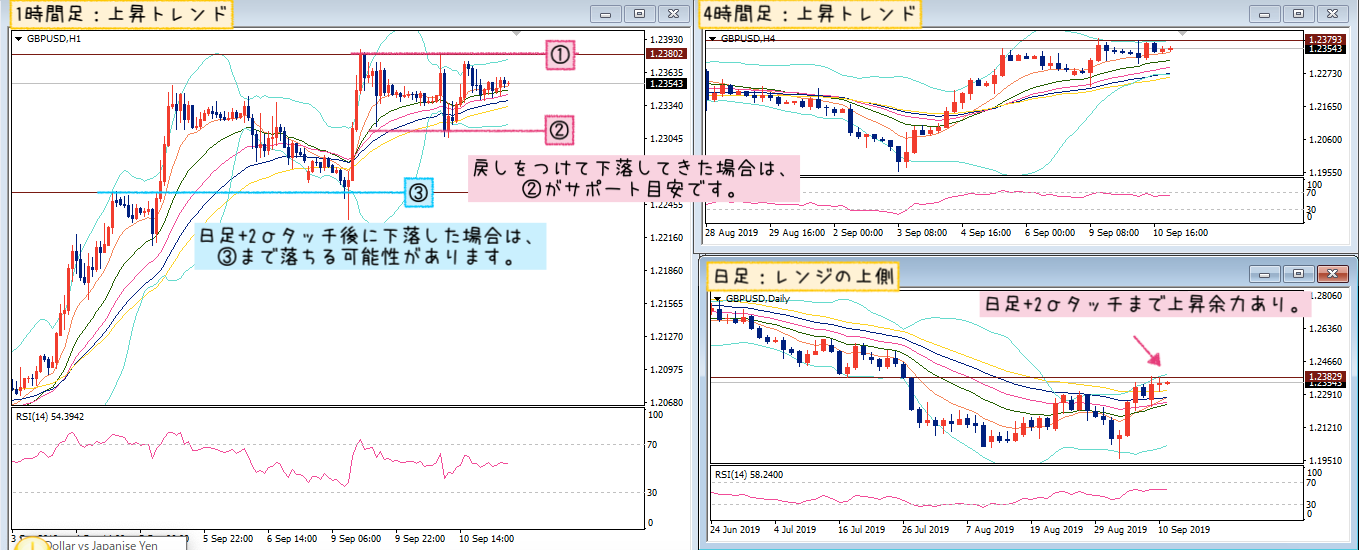Screen dimensions: 1359x550
Task: Click the 24 Jun 2019 date label in Daily chart
Action: 737,528
